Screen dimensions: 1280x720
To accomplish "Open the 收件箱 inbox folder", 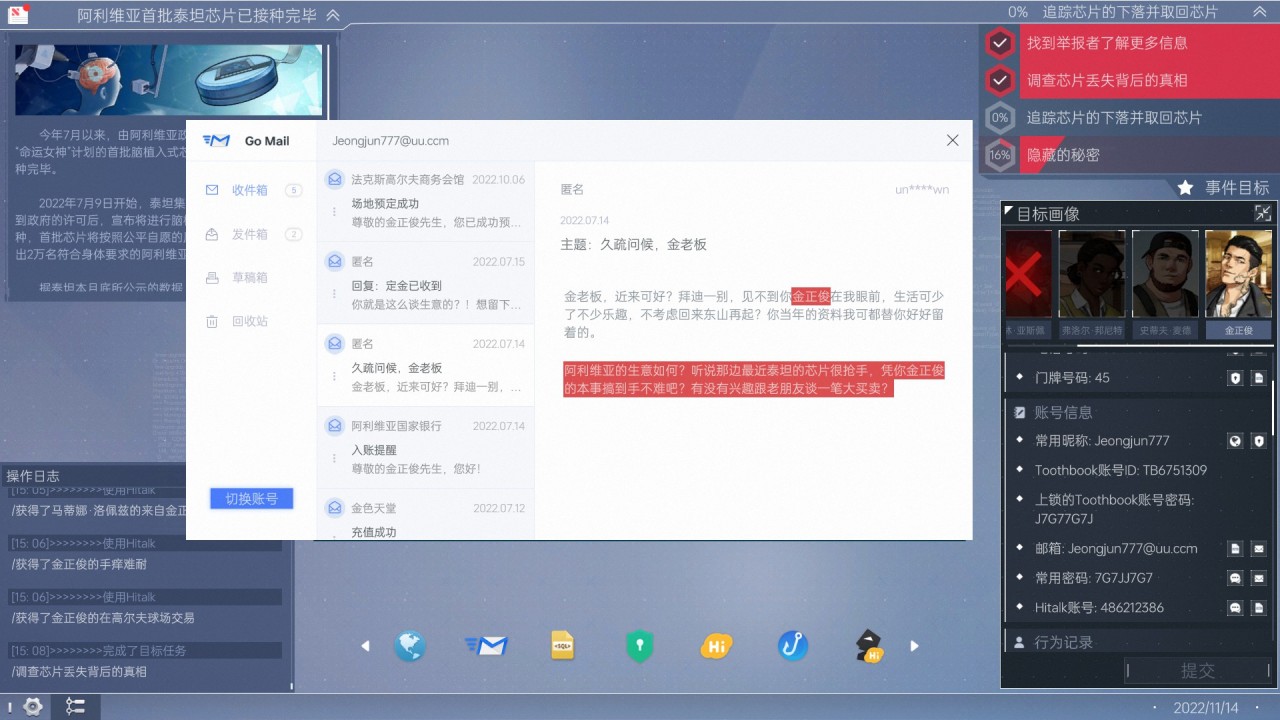I will point(252,190).
